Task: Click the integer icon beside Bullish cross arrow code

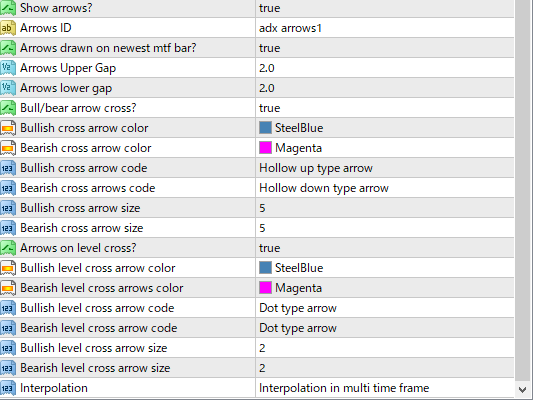Action: click(8, 168)
